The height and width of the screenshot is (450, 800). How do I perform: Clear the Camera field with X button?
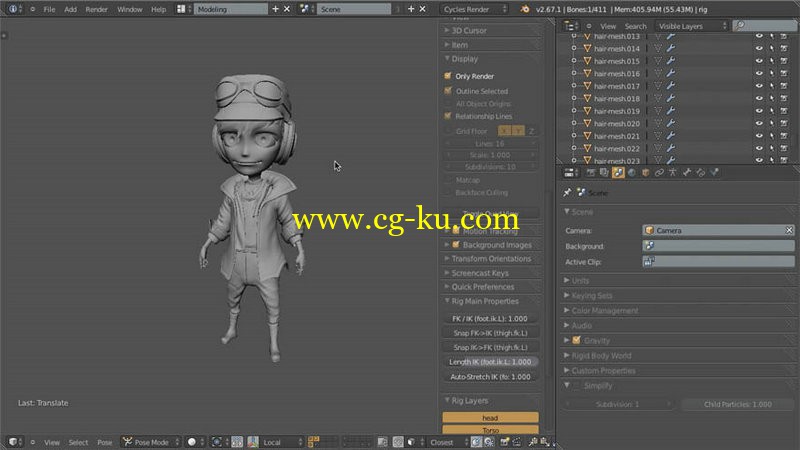pos(789,231)
